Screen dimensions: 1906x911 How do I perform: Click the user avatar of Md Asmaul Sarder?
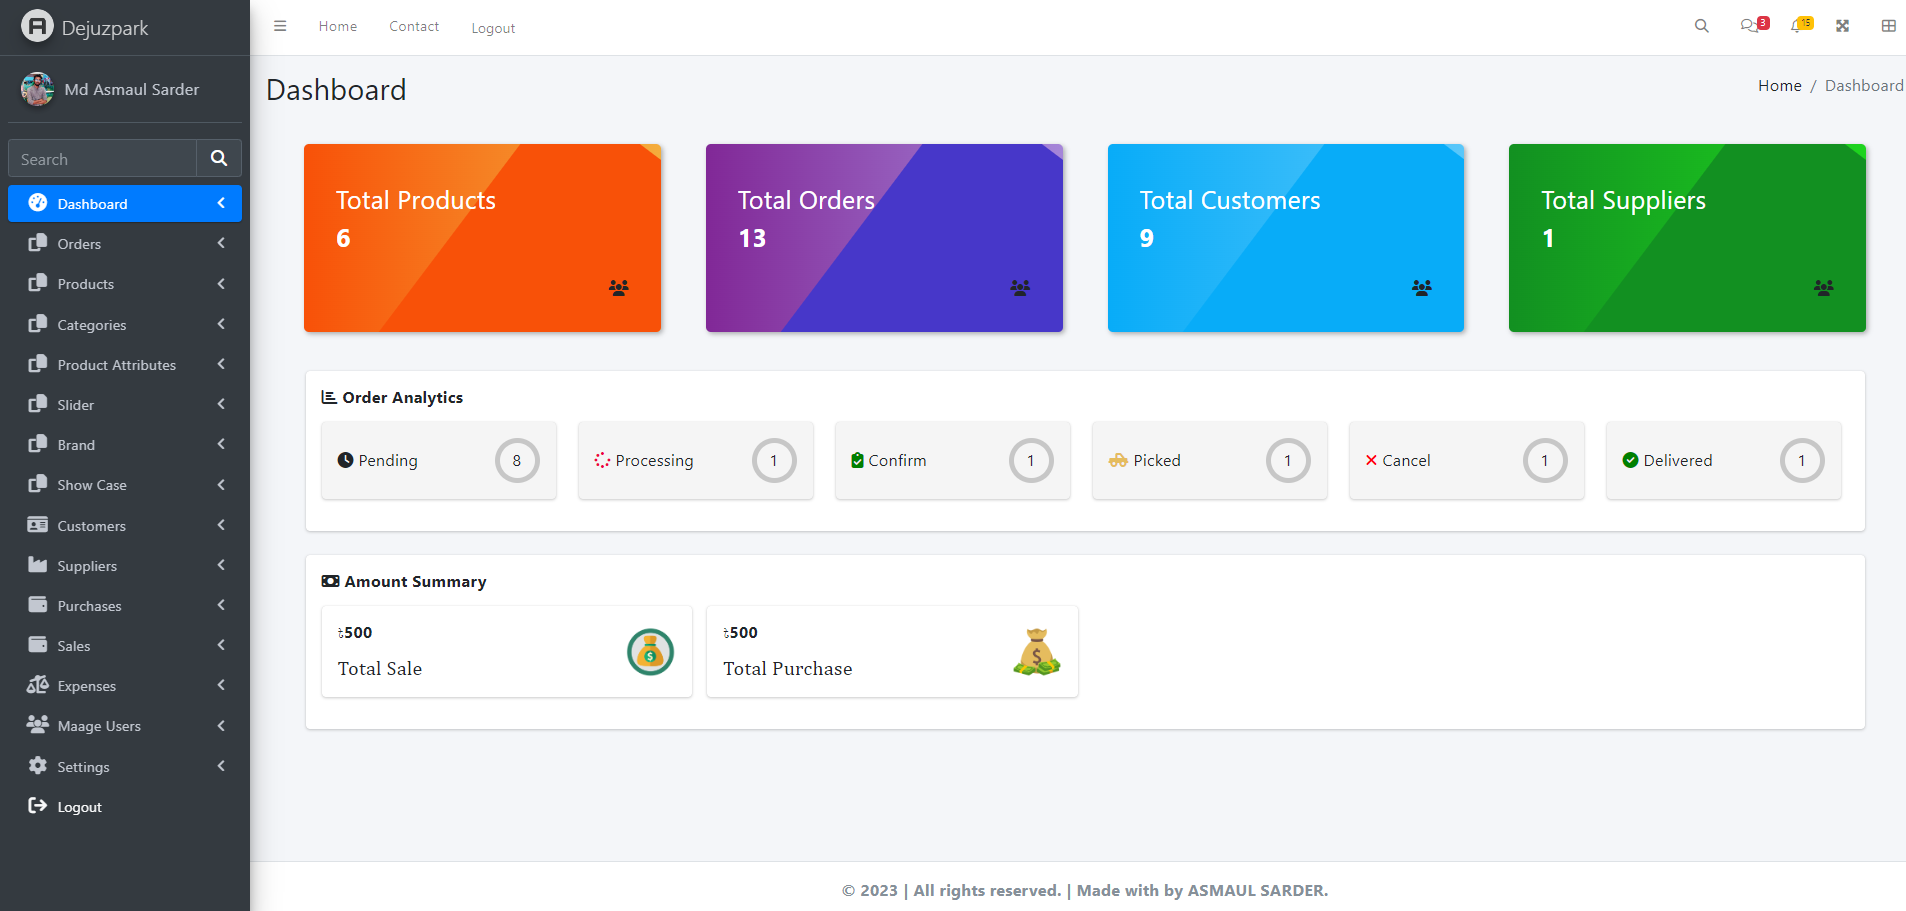click(x=38, y=89)
